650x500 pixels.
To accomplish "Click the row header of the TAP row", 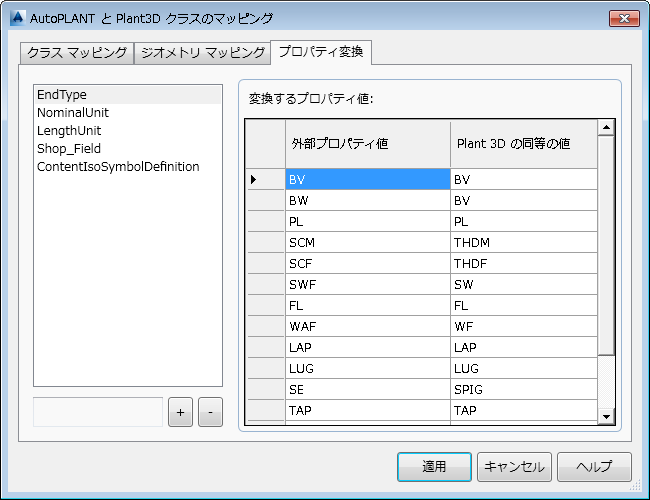I will tap(266, 411).
